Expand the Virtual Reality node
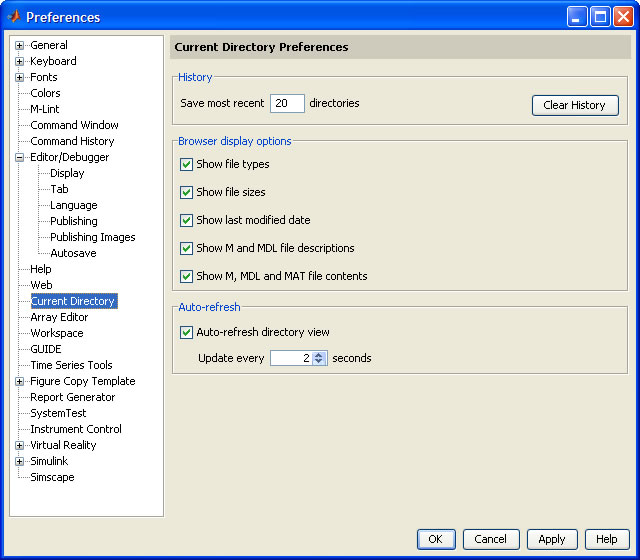Screen dimensions: 640x560 tap(19, 445)
